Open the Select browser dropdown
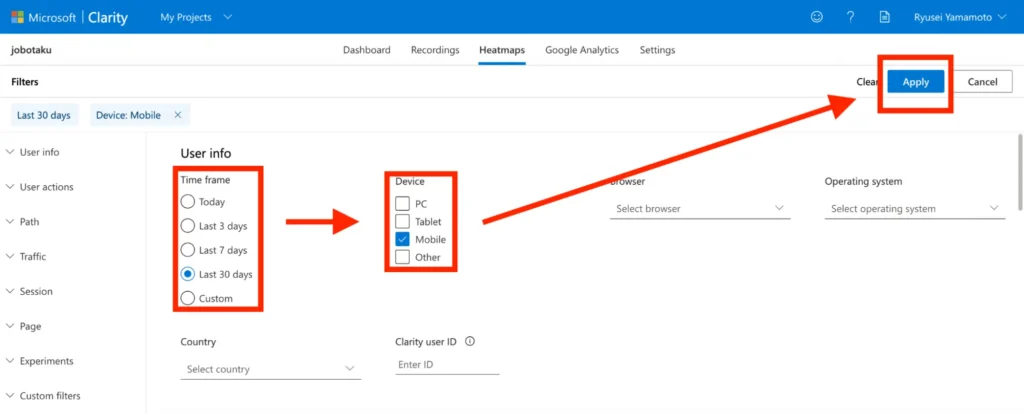Viewport: 1024px width, 414px height. (700, 209)
